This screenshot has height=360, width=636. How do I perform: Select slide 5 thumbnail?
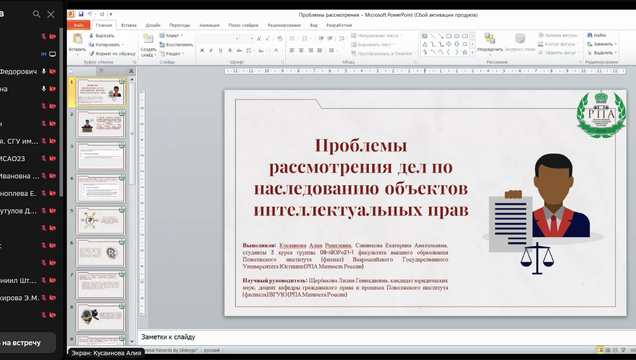point(101,221)
